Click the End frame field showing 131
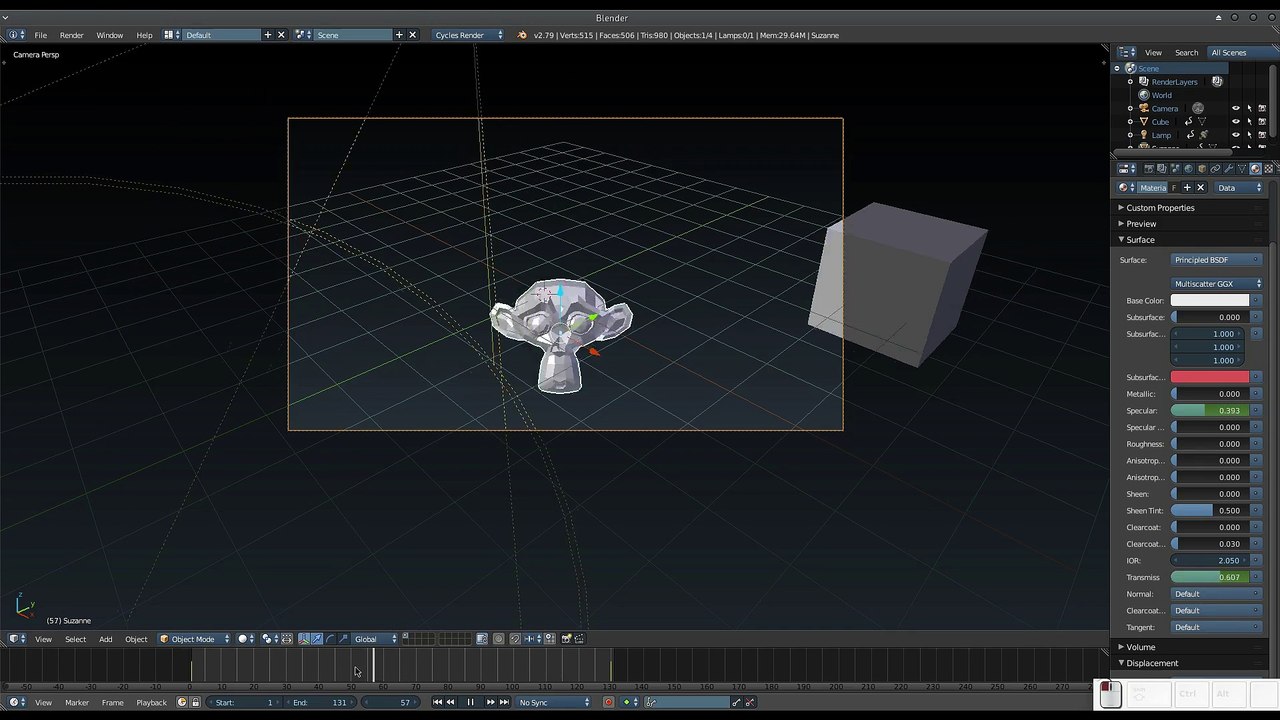 pos(321,703)
